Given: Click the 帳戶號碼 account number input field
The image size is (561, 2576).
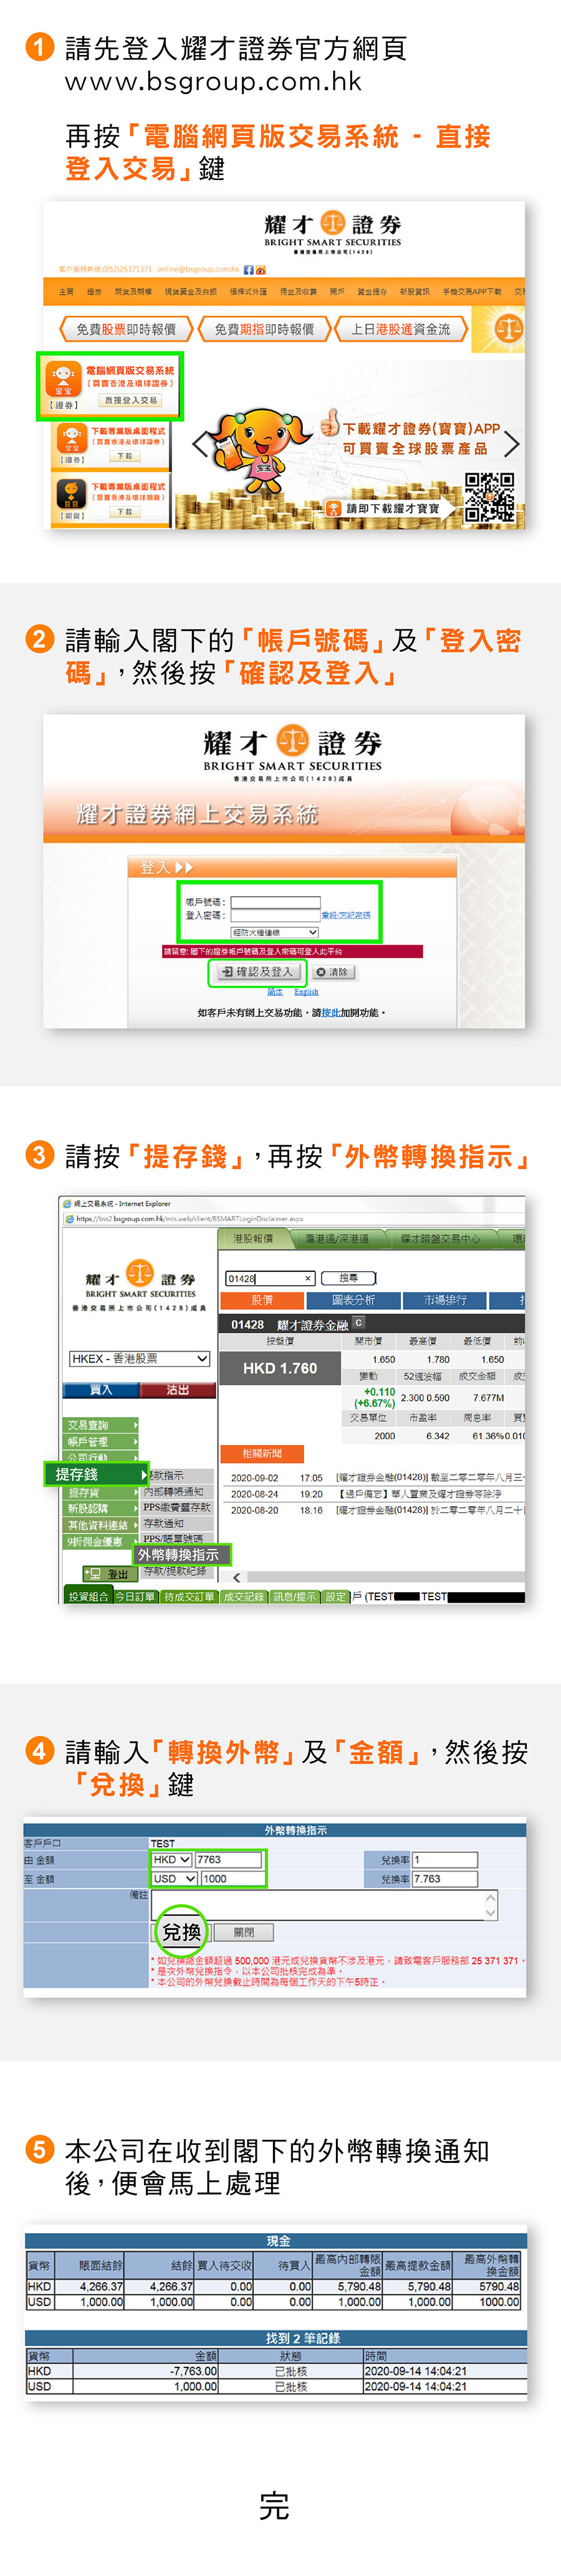Looking at the screenshot, I should (x=275, y=901).
